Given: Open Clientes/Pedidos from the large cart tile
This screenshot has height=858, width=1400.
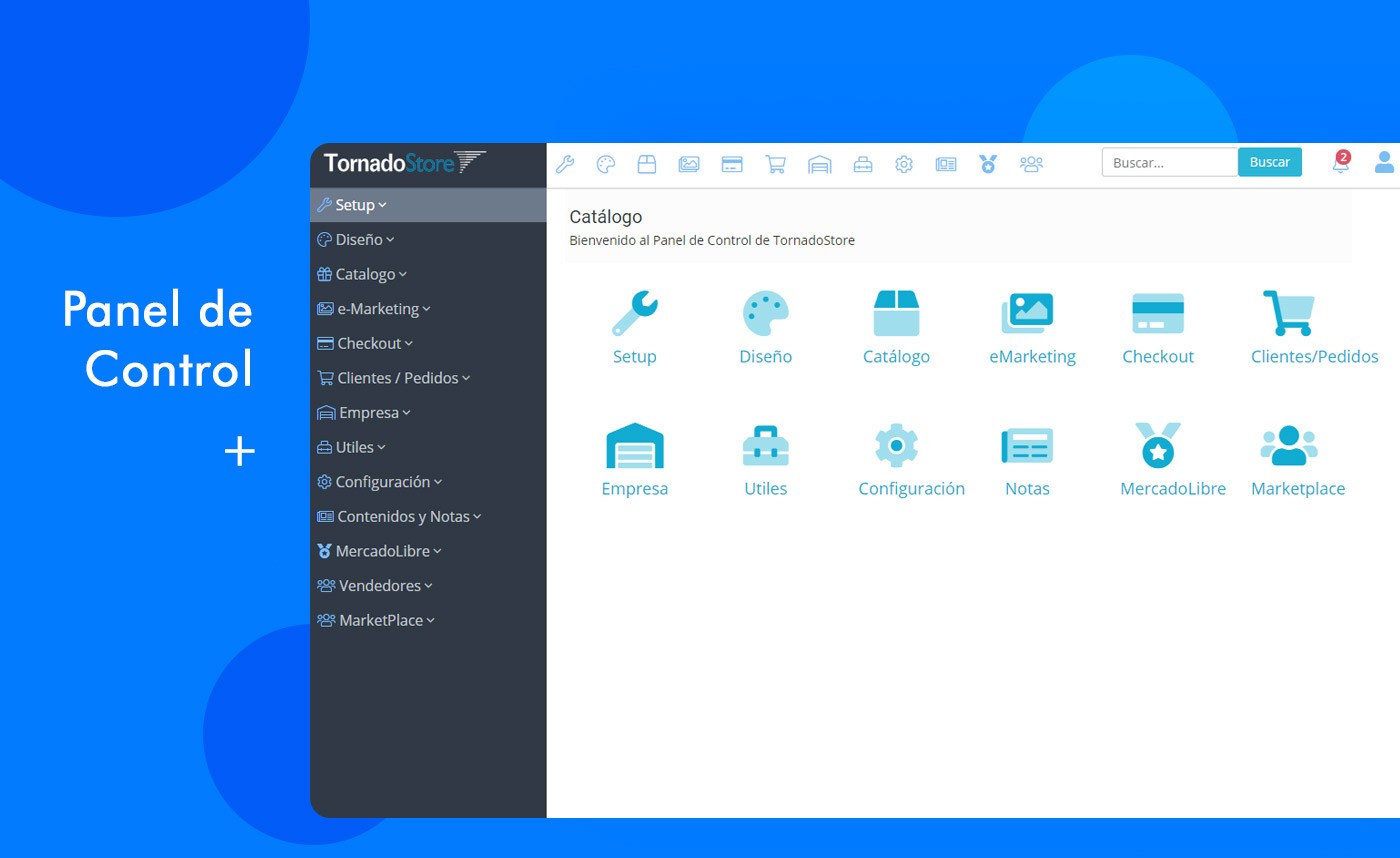Looking at the screenshot, I should (1314, 328).
